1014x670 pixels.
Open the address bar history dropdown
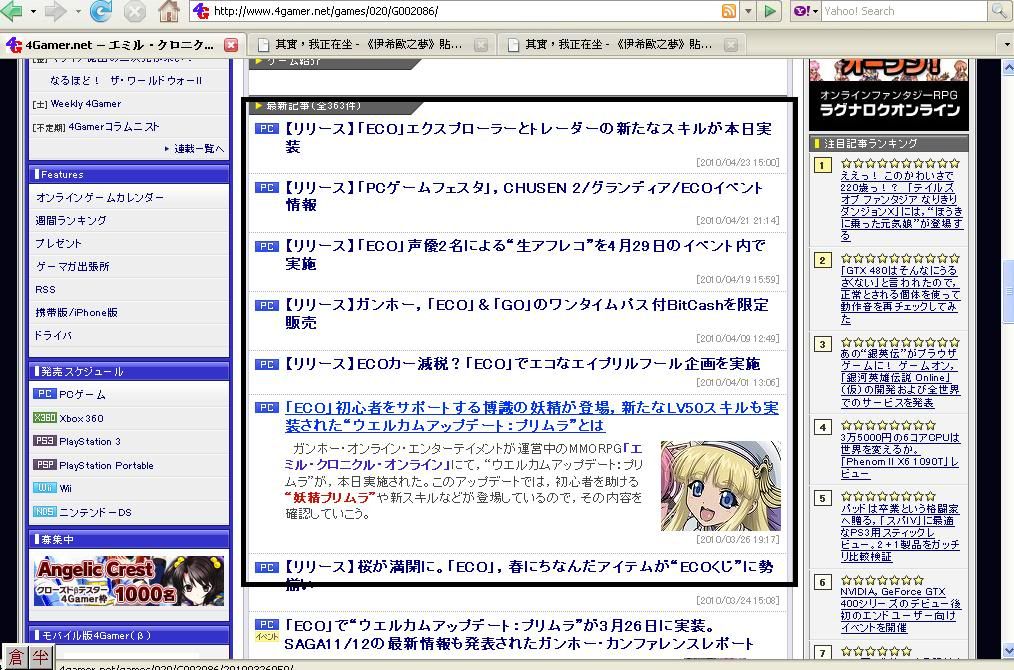pos(747,11)
